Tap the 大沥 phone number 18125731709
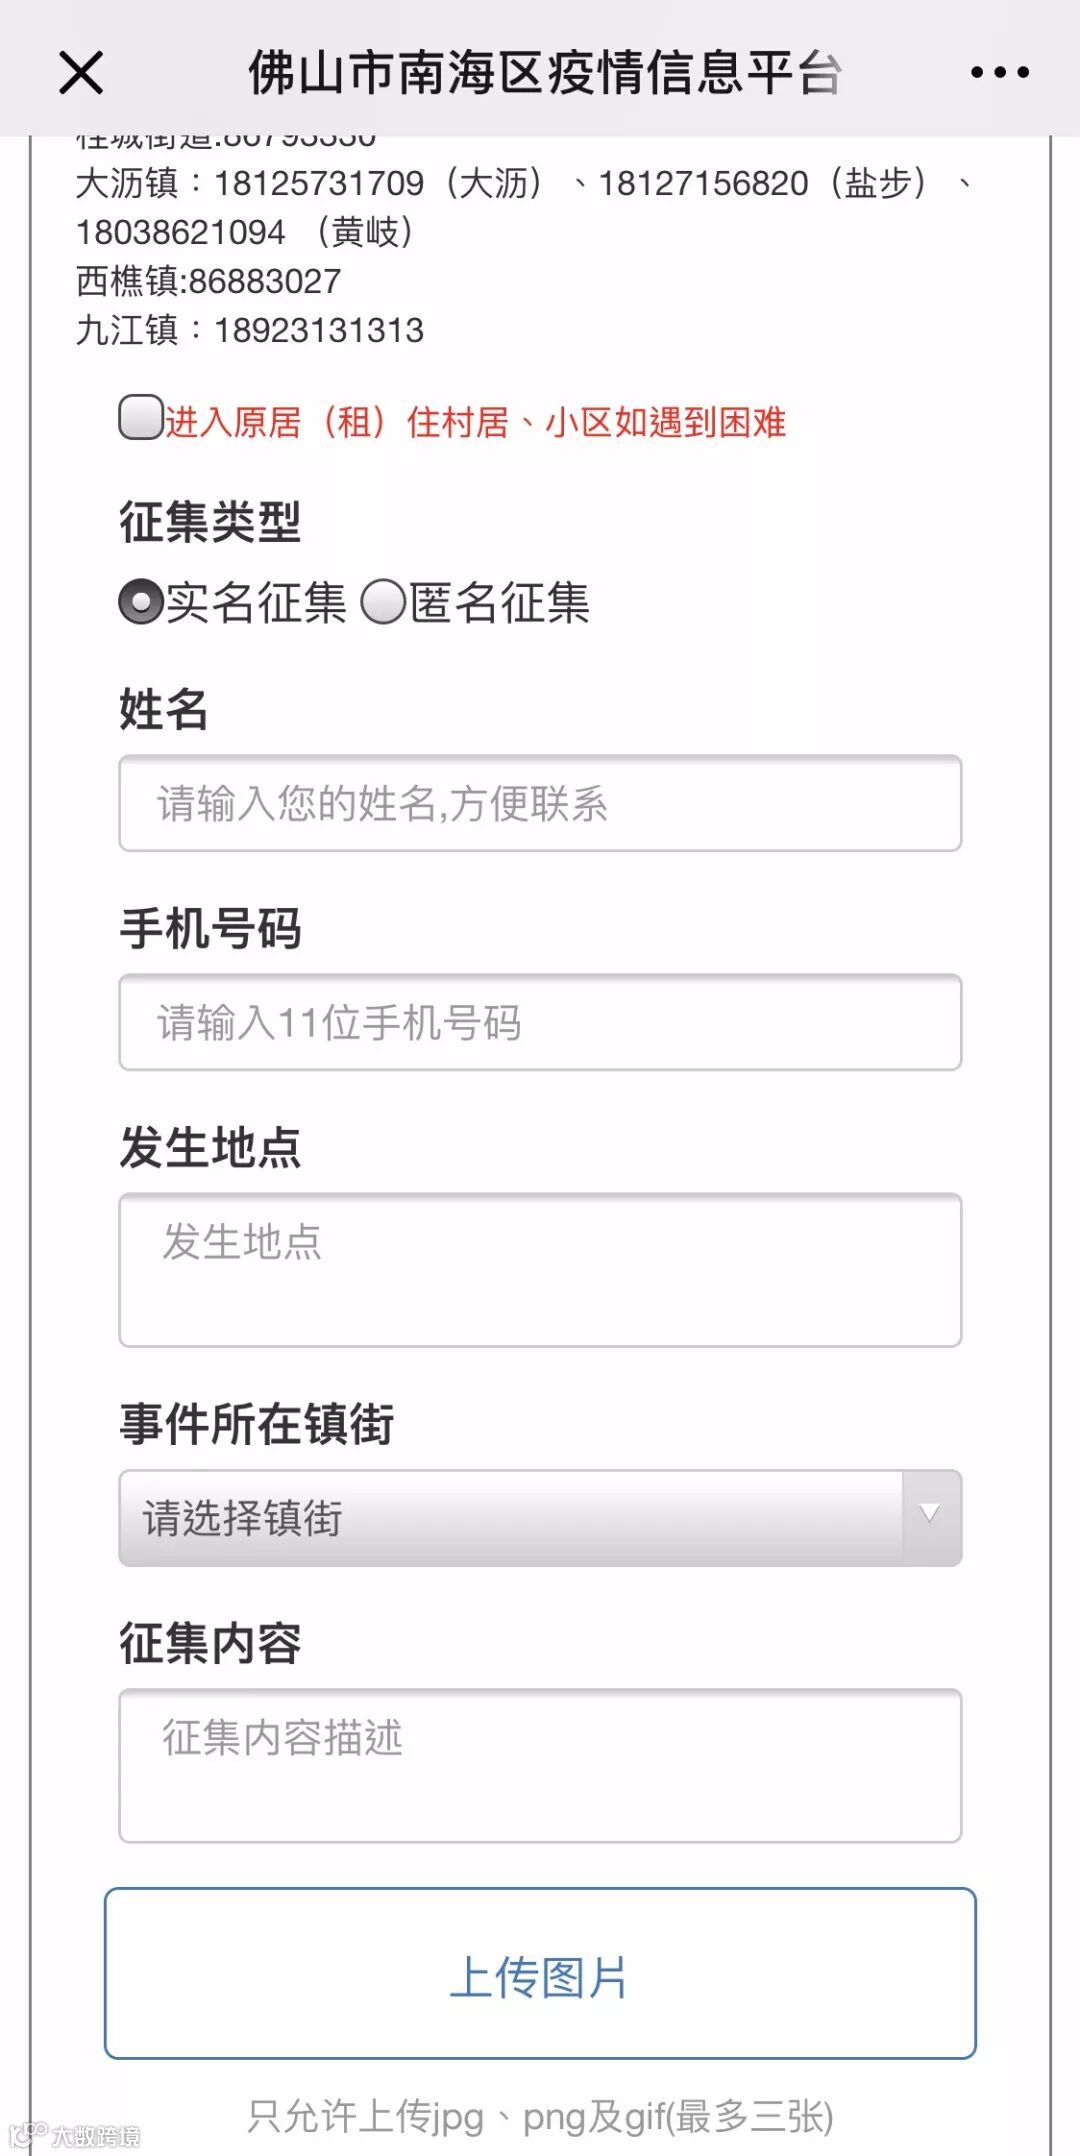Viewport: 1080px width, 2156px height. tap(319, 184)
